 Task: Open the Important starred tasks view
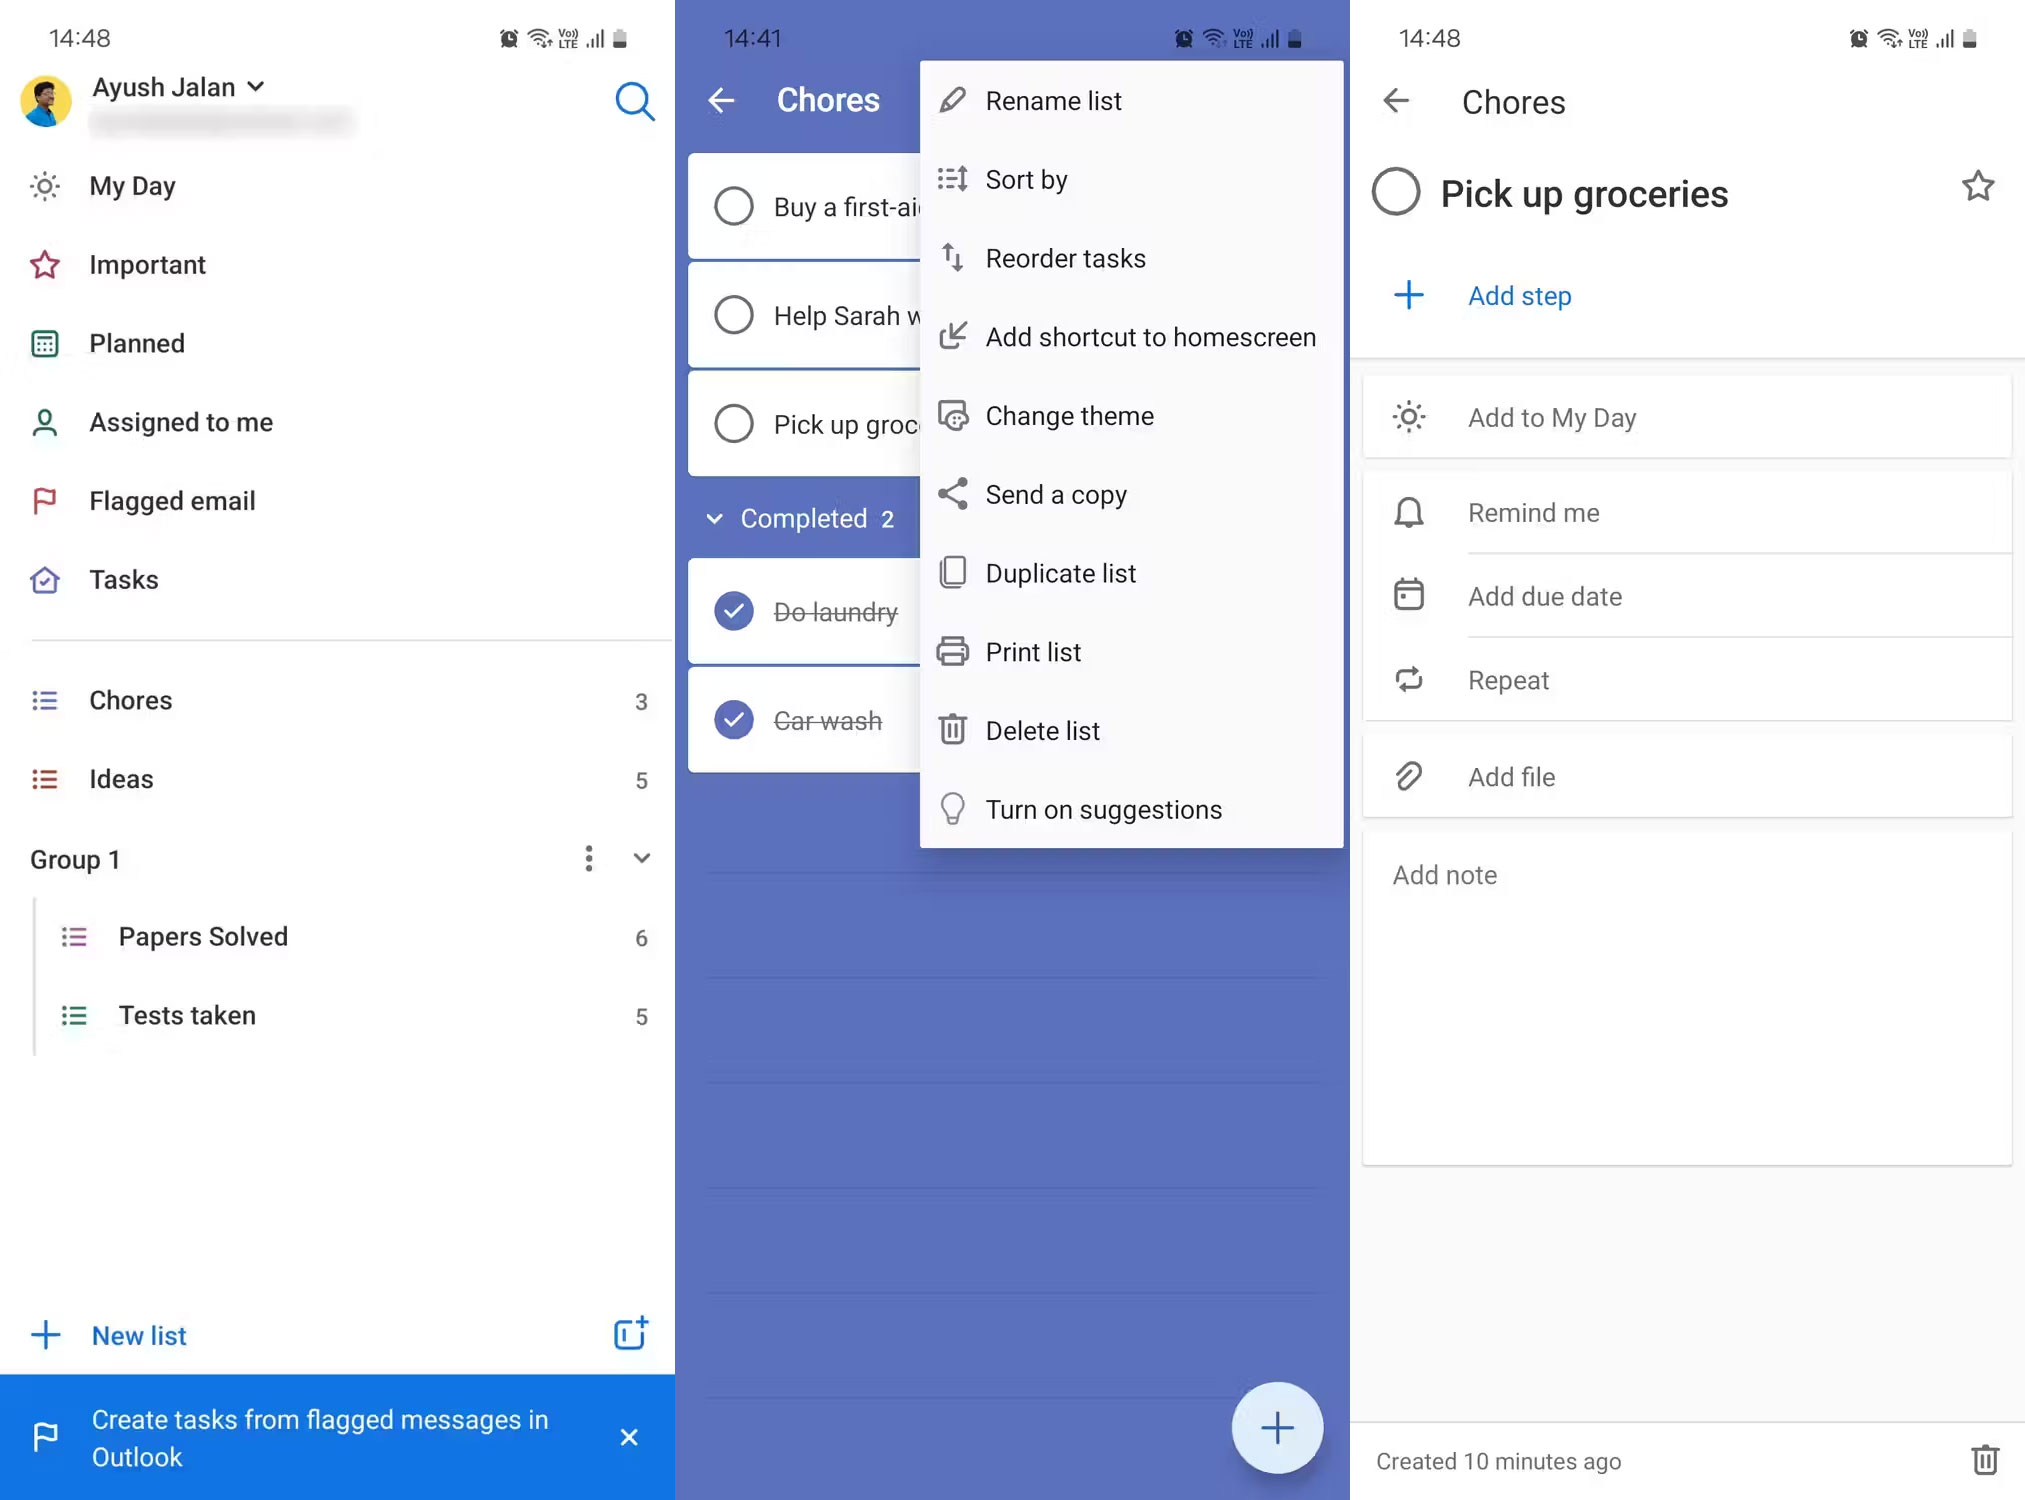(x=147, y=264)
